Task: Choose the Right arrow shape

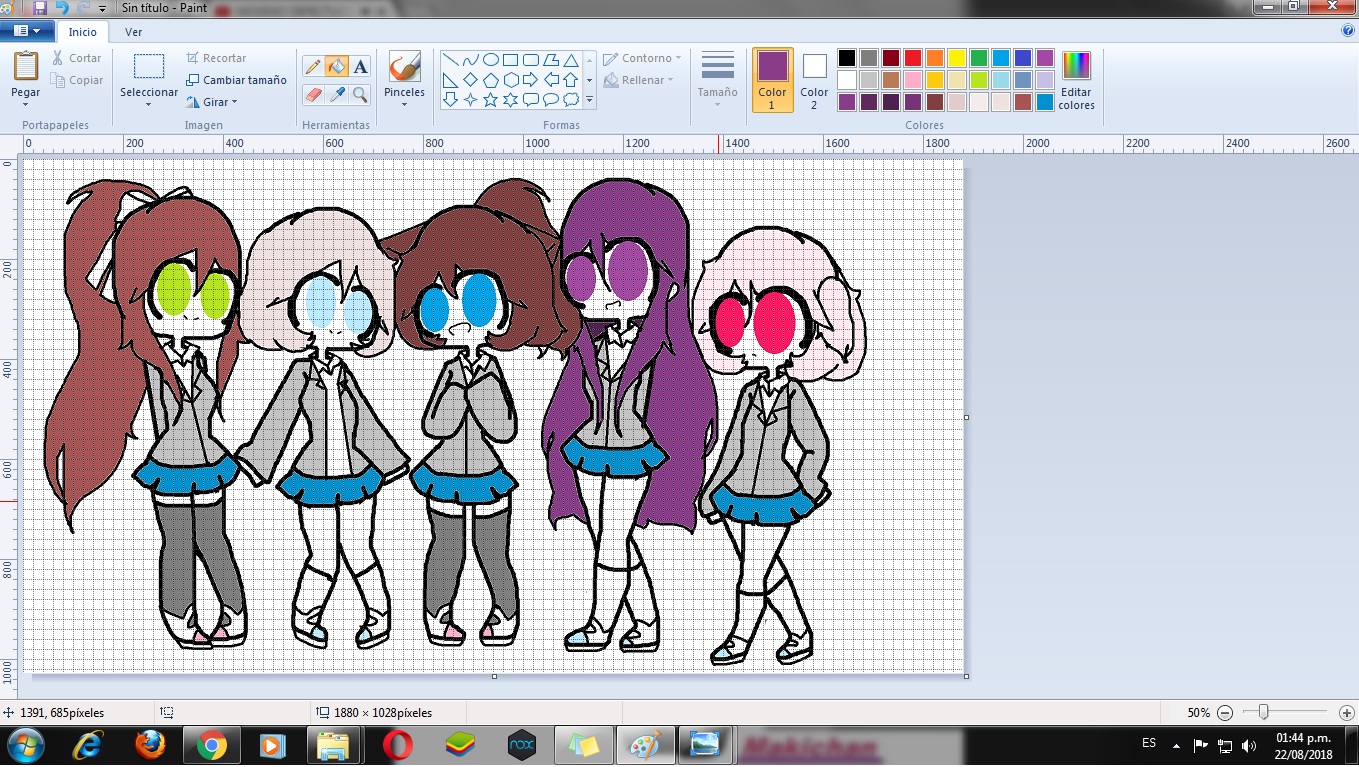Action: click(531, 80)
